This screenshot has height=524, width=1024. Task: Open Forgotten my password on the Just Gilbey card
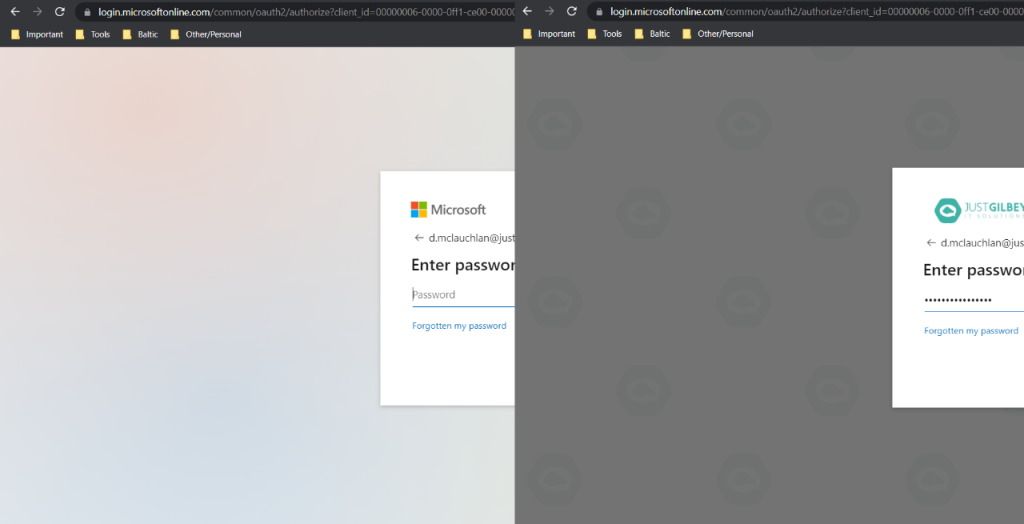point(971,331)
